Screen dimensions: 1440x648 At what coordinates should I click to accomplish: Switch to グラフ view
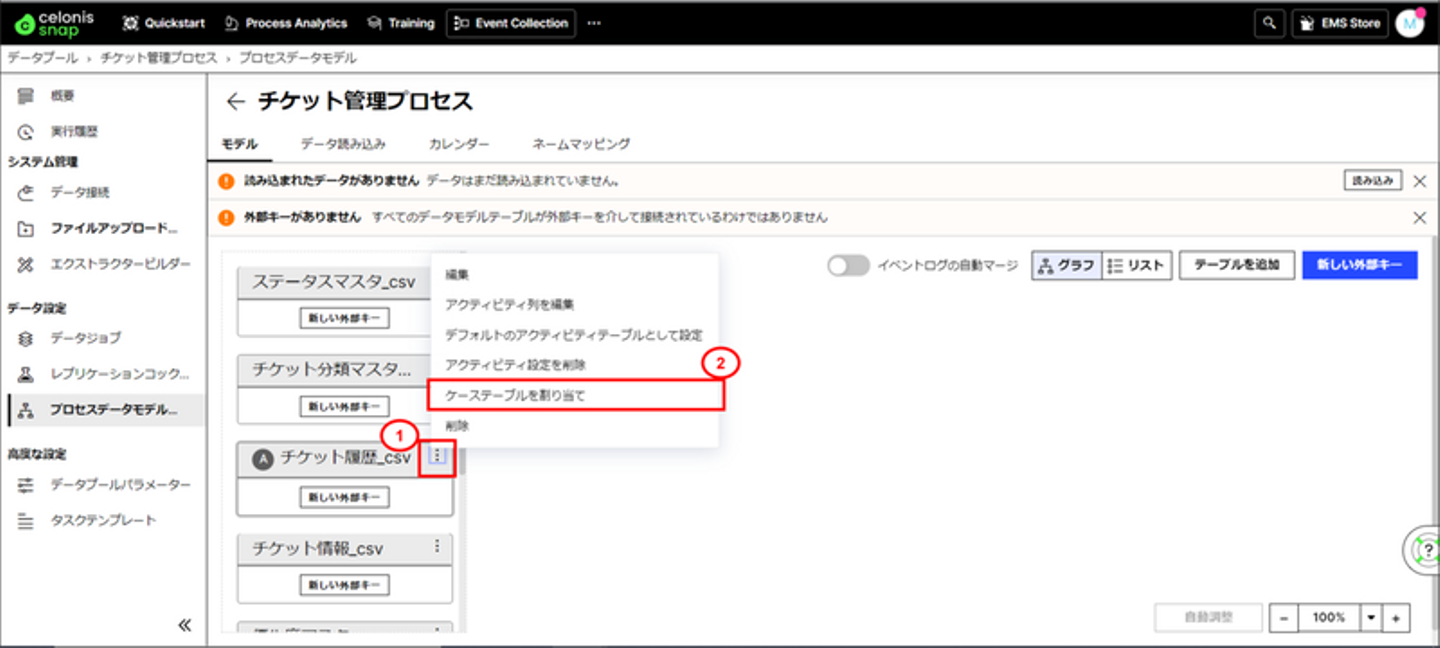(1066, 265)
